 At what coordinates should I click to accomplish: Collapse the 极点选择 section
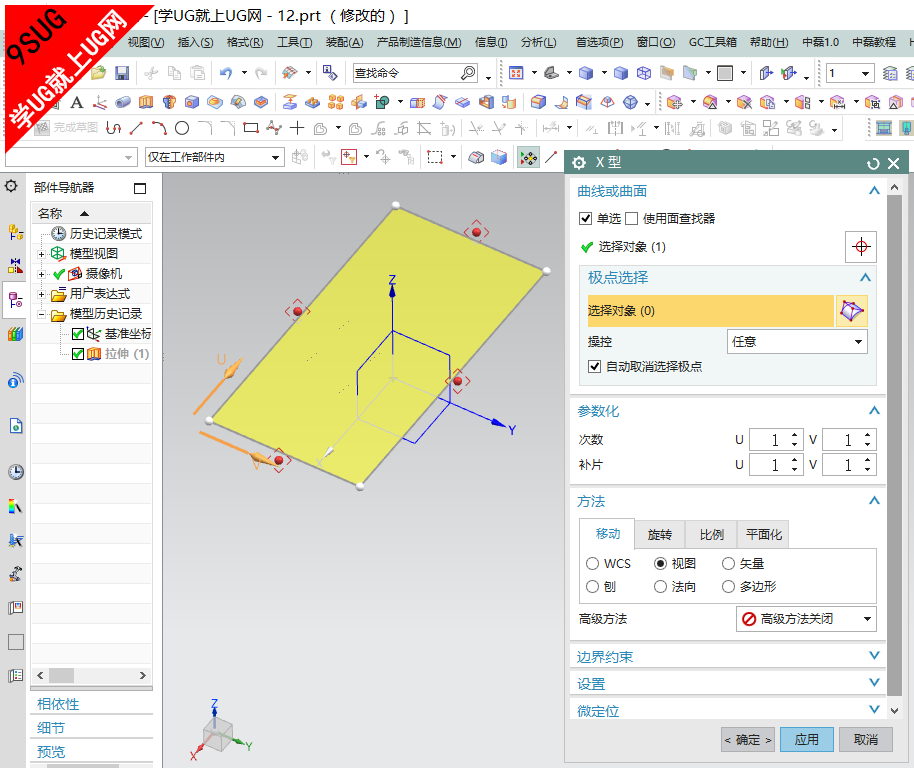click(x=865, y=278)
